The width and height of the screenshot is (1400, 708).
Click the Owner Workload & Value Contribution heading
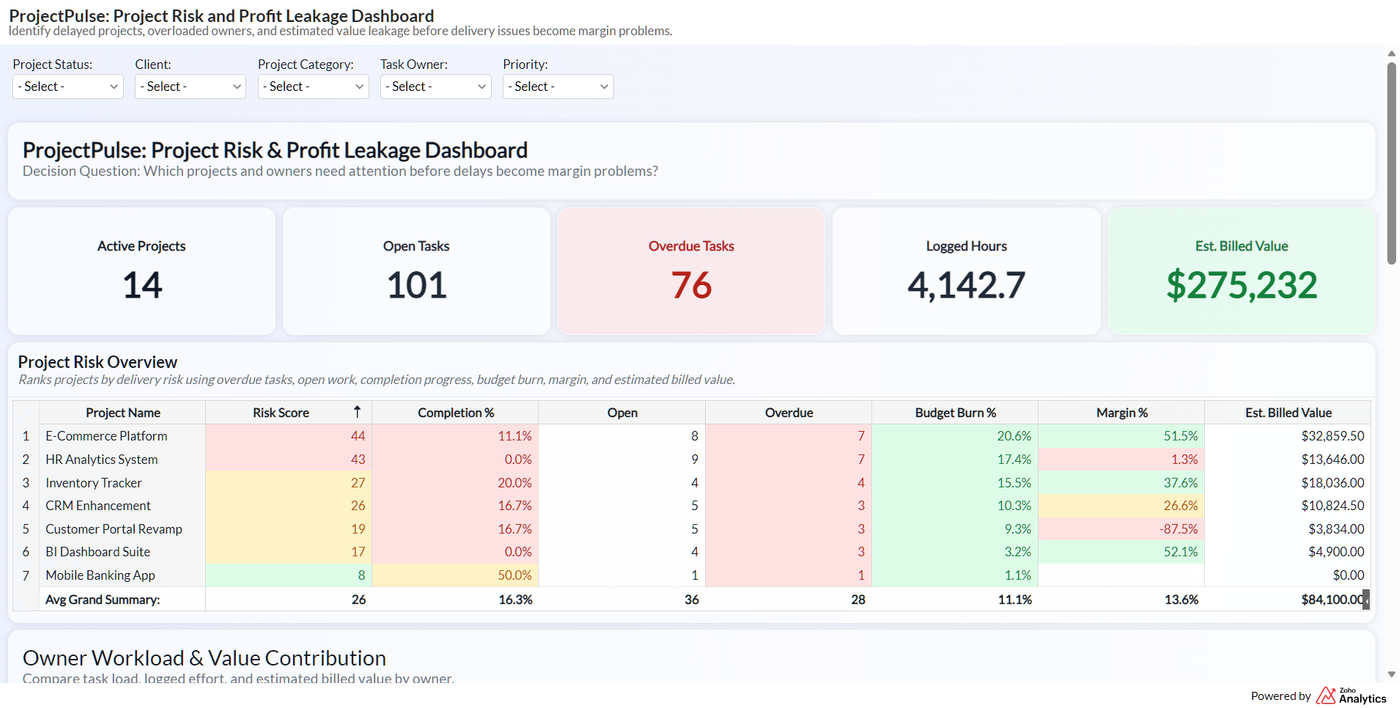click(x=204, y=658)
